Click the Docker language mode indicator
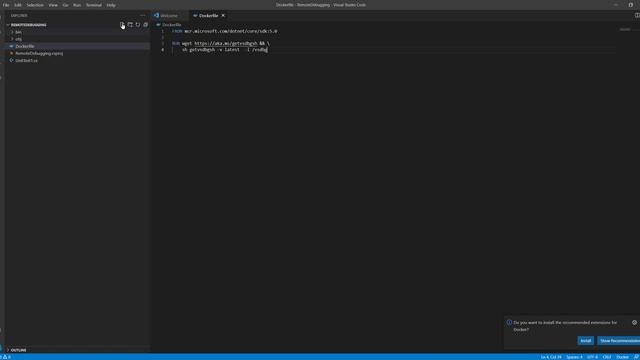The width and height of the screenshot is (640, 360). (622, 357)
